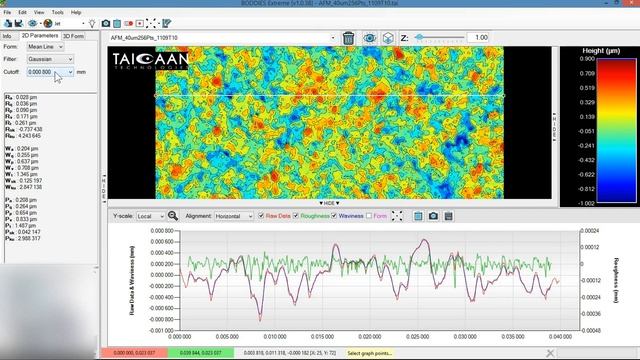Screen dimensions: 640x360
Task: Open the View menu
Action: (x=39, y=12)
